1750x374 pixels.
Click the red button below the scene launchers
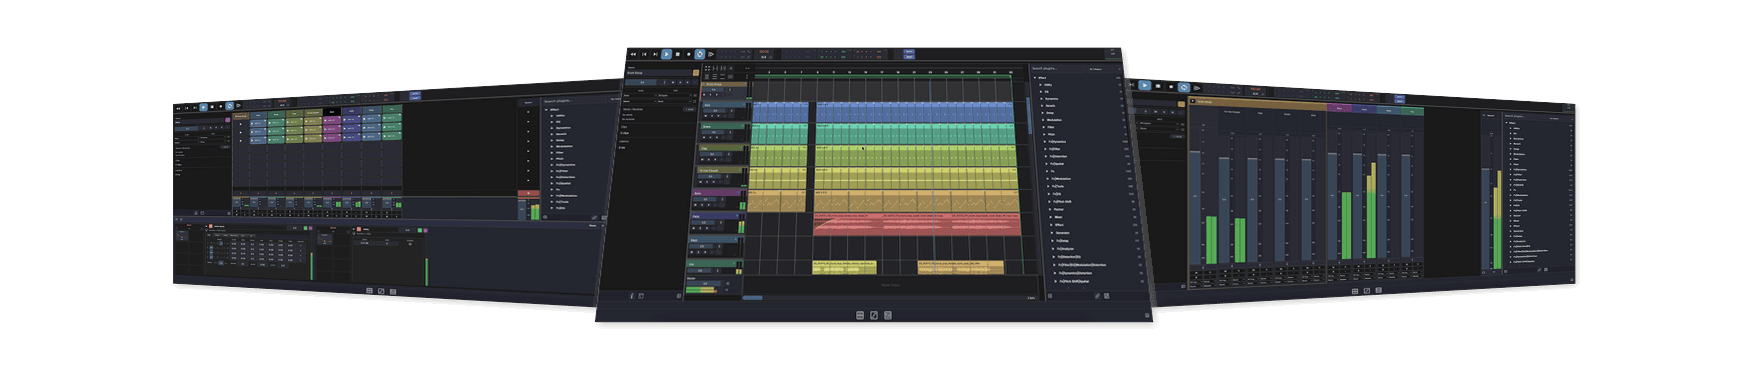528,194
